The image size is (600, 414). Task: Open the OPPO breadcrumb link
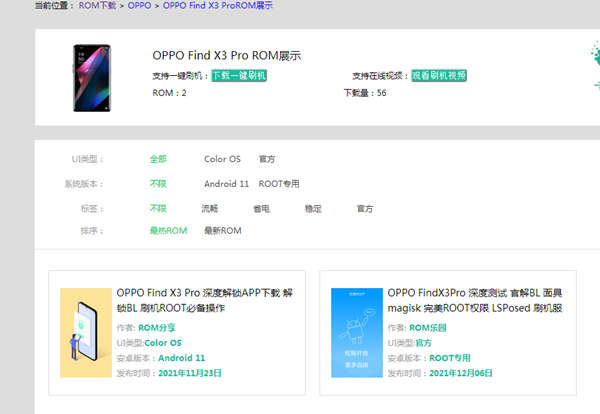(140, 6)
